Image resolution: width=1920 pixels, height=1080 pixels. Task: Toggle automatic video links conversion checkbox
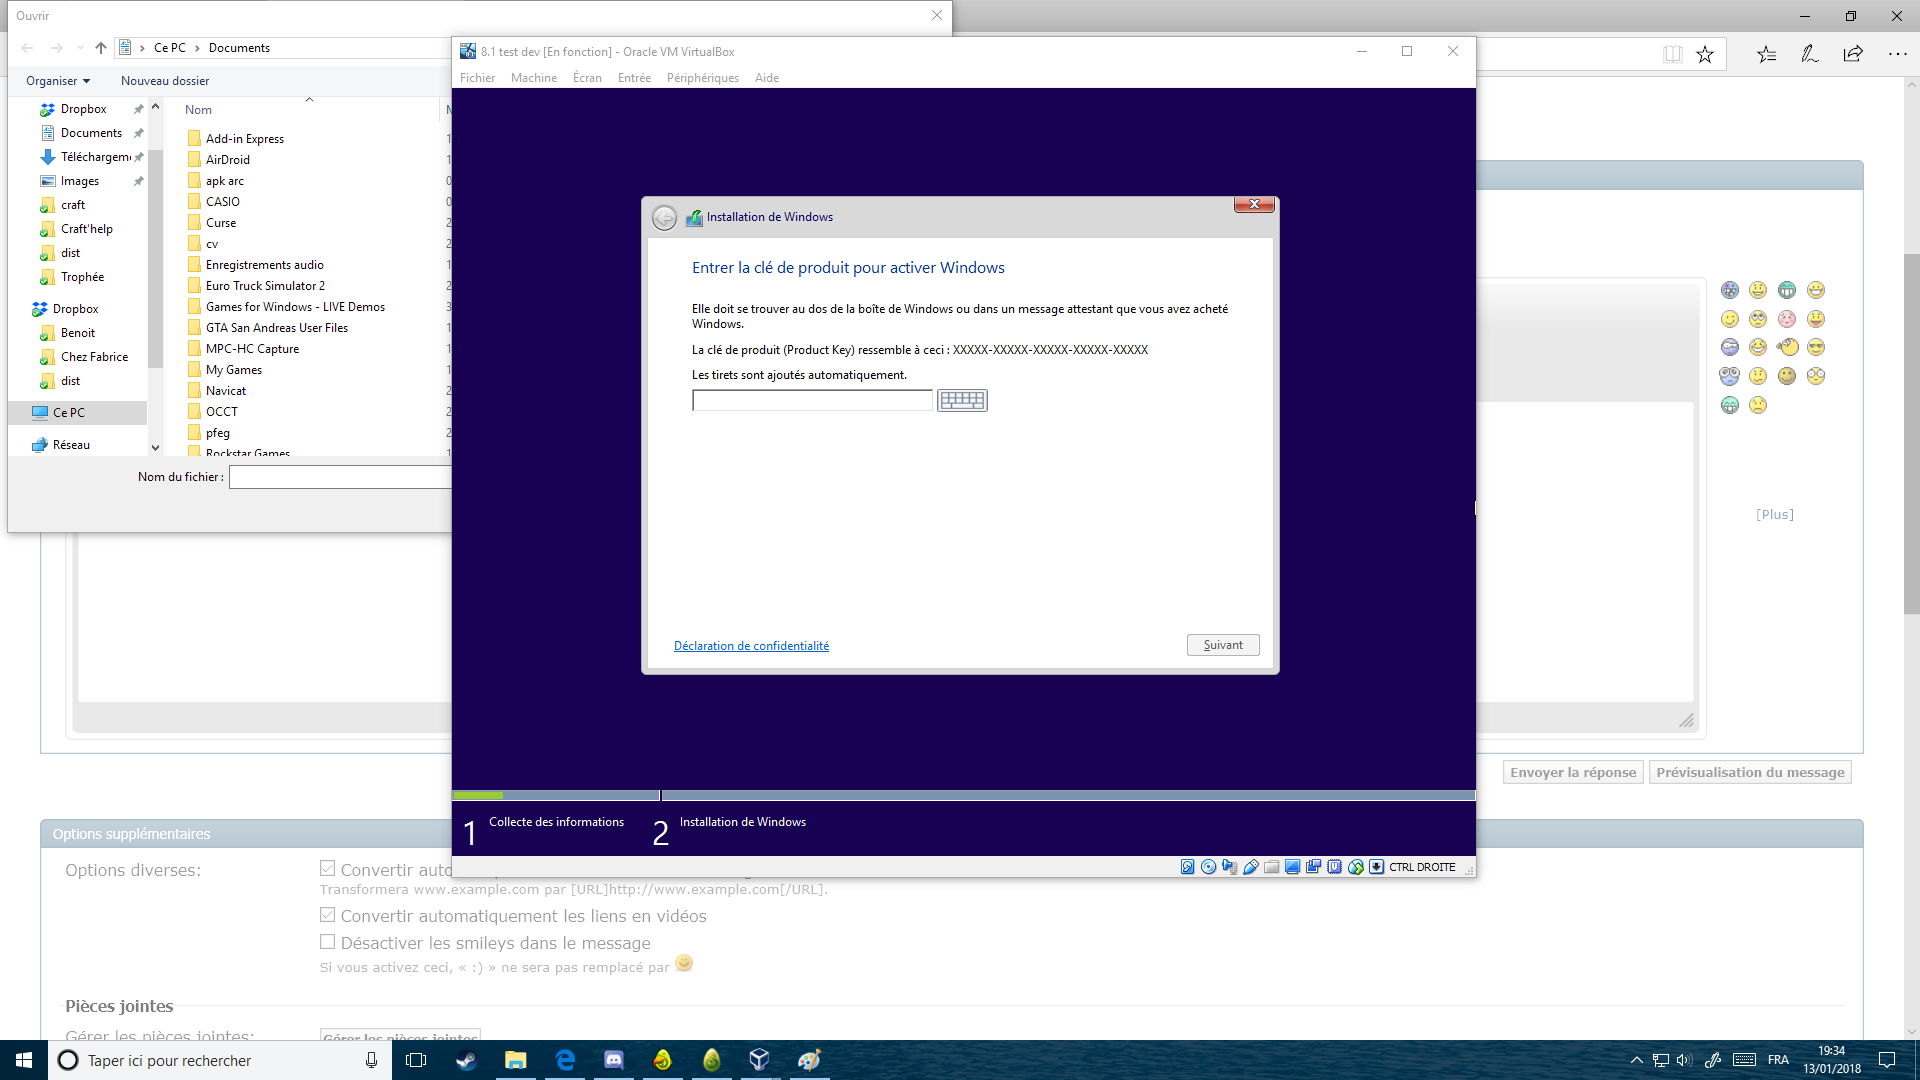pos(327,915)
